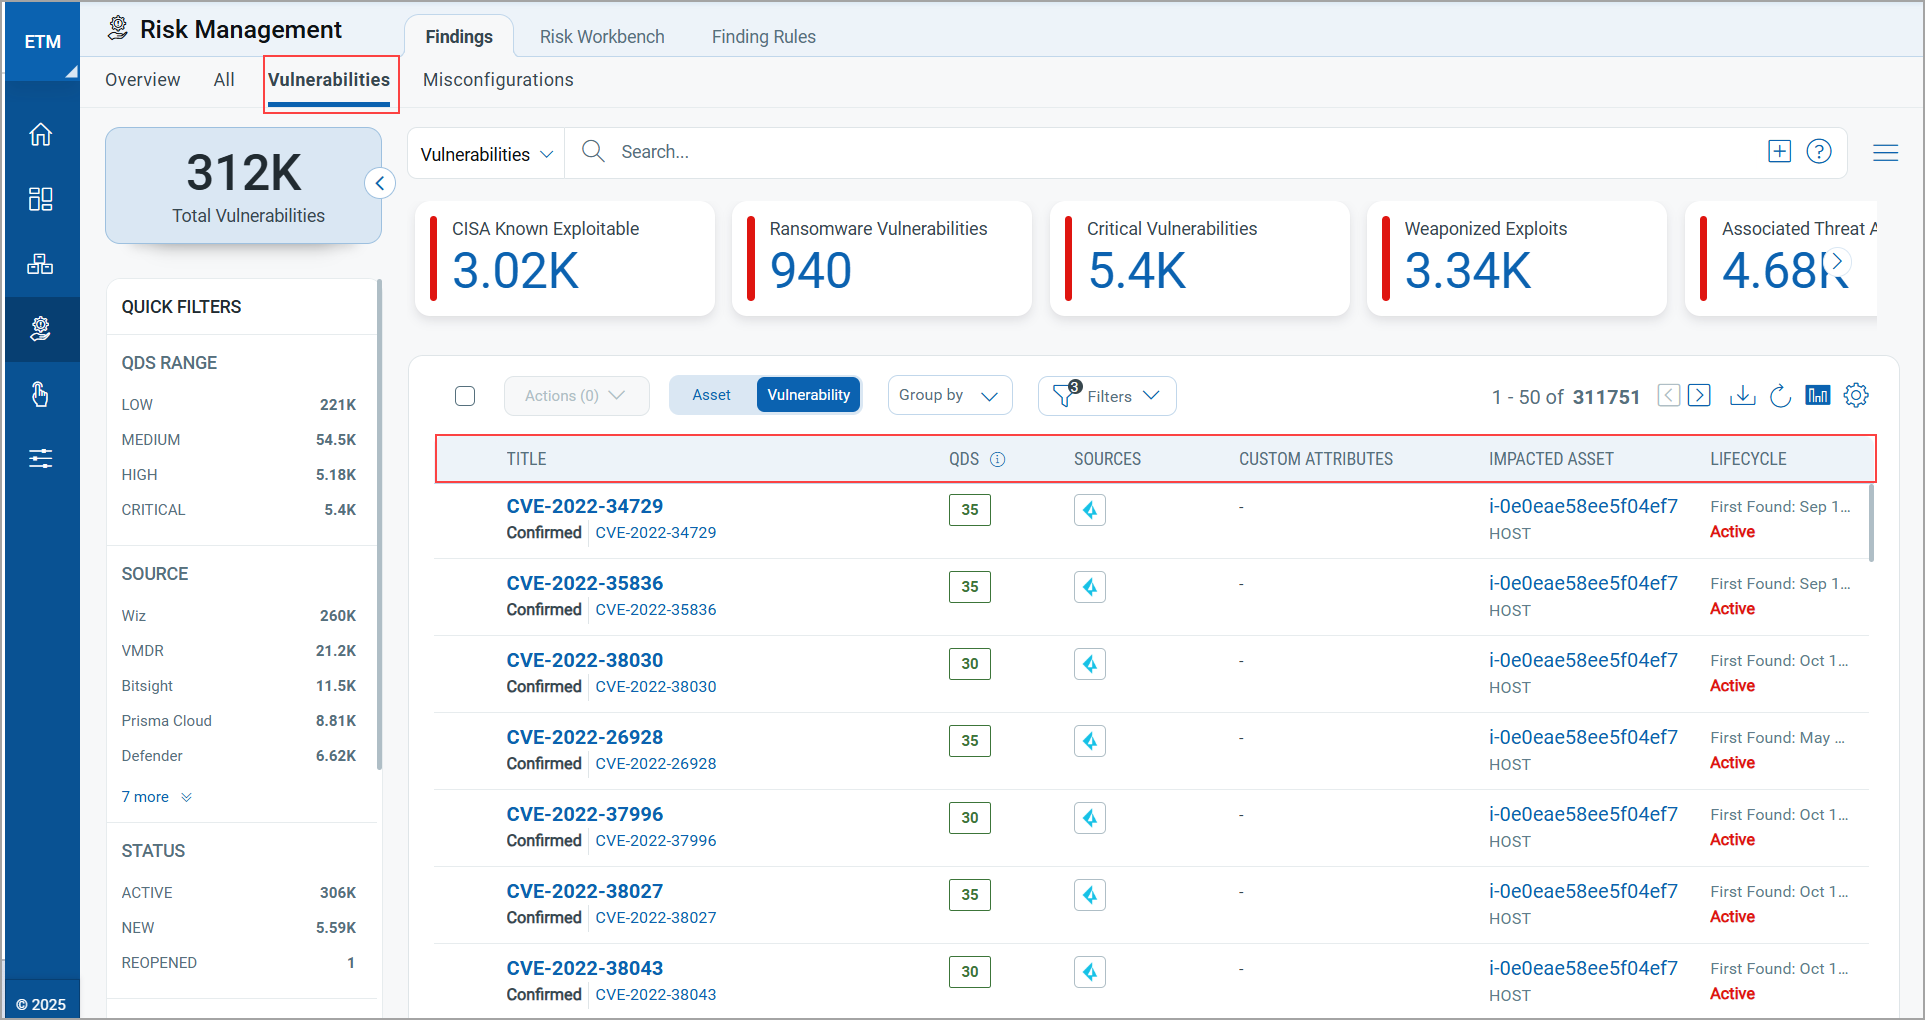The height and width of the screenshot is (1020, 1925).
Task: Expand the Filters dropdown
Action: point(1107,396)
